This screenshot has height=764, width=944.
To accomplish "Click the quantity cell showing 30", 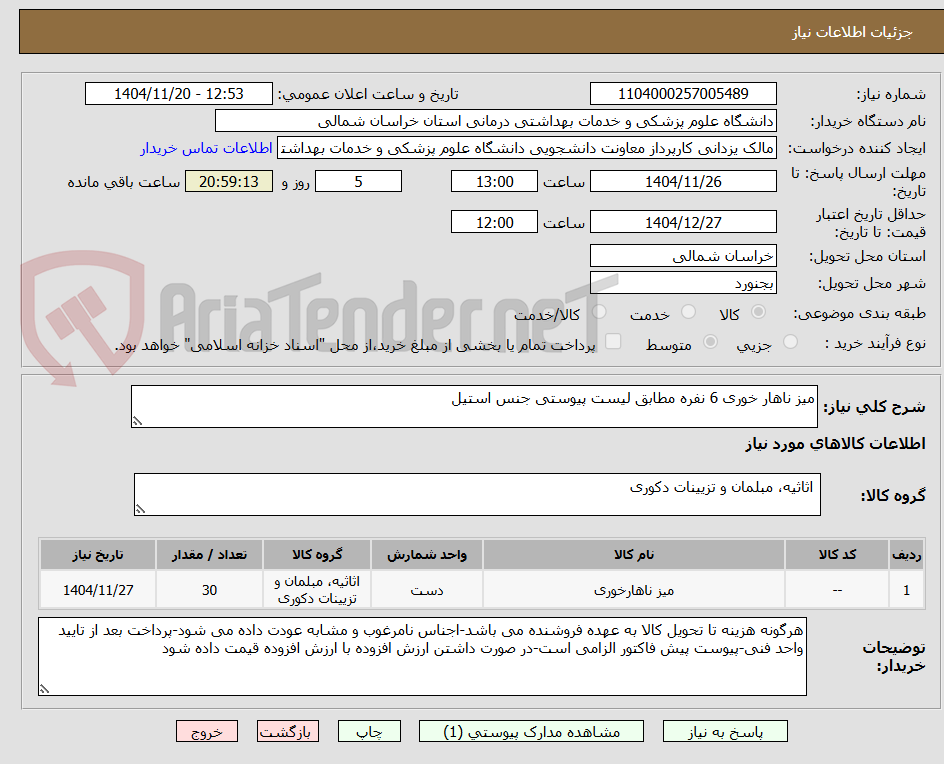I will click(210, 590).
